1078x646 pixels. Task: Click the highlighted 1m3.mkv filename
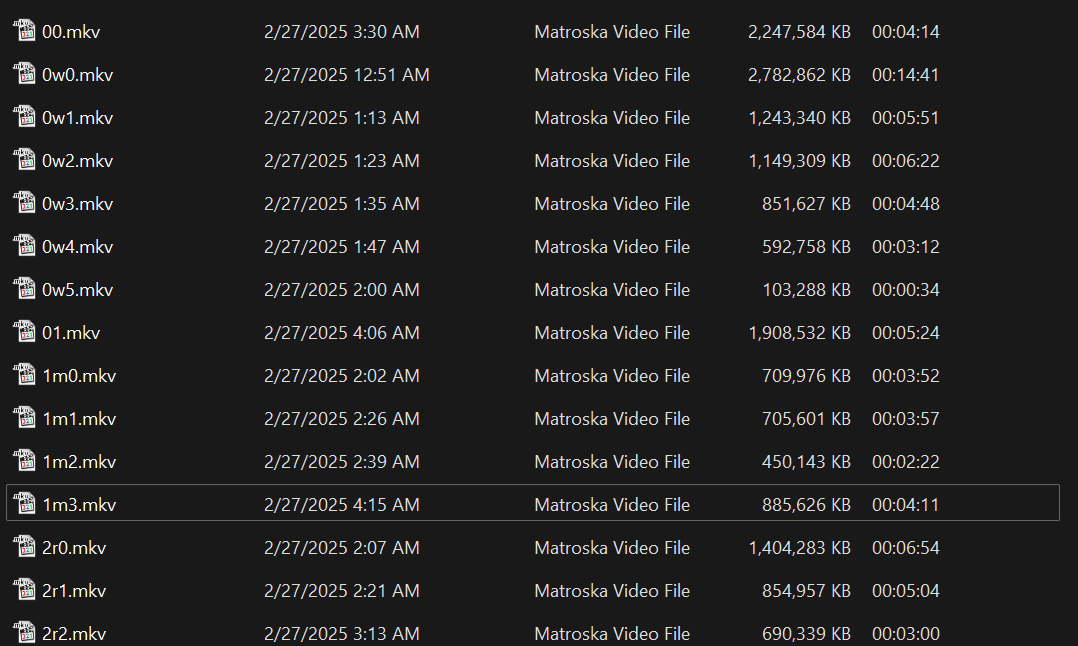click(79, 505)
